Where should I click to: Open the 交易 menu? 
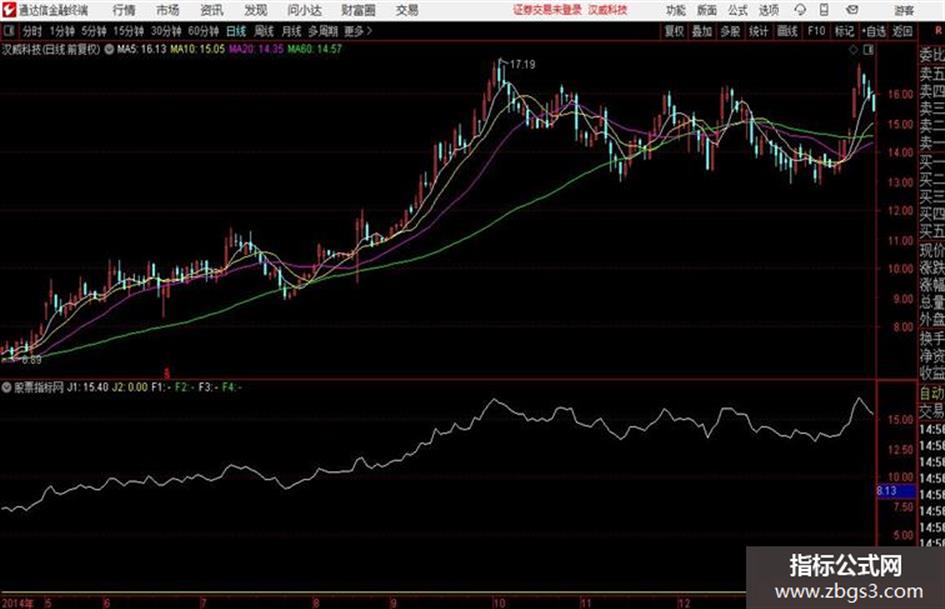[407, 10]
